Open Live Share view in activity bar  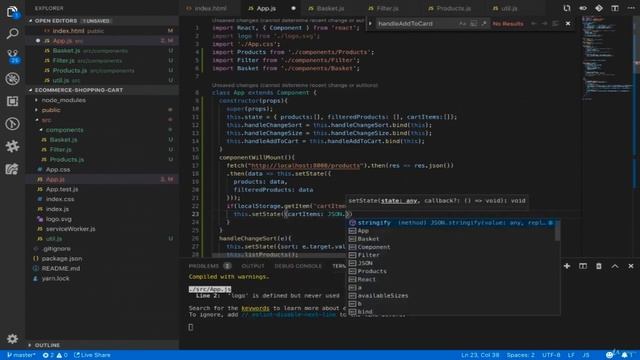click(12, 169)
